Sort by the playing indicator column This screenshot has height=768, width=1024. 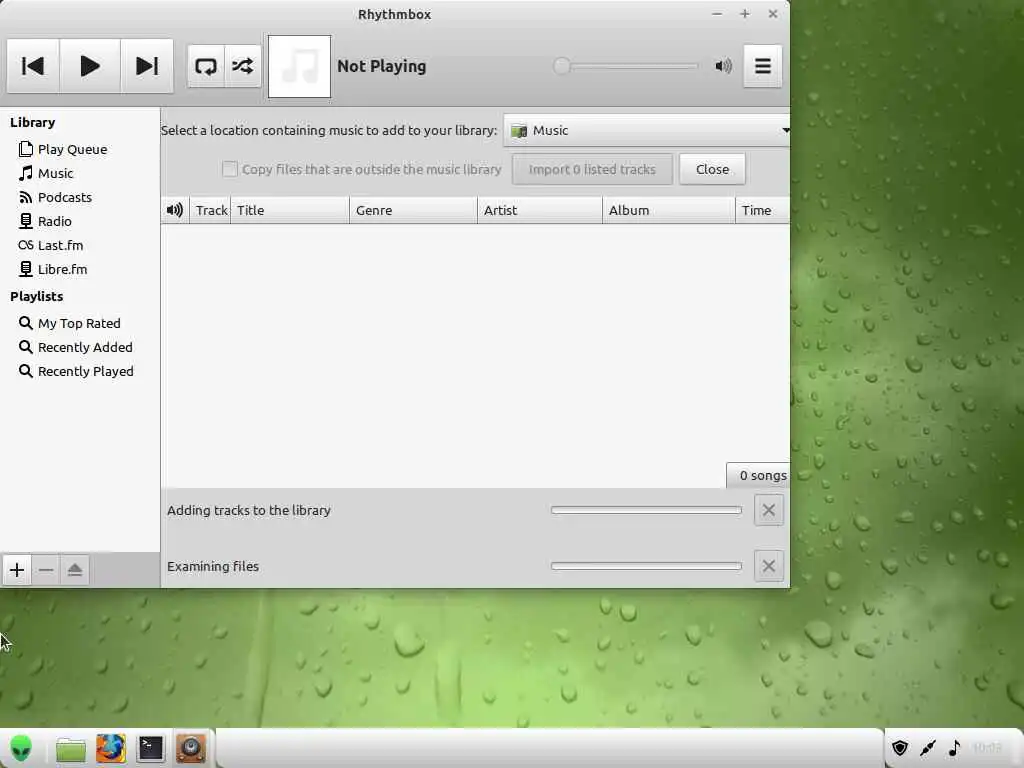coord(175,210)
